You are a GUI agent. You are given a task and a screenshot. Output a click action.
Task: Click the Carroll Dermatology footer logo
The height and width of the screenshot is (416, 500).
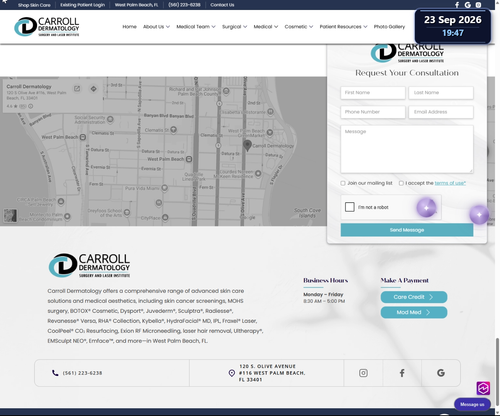tap(89, 265)
